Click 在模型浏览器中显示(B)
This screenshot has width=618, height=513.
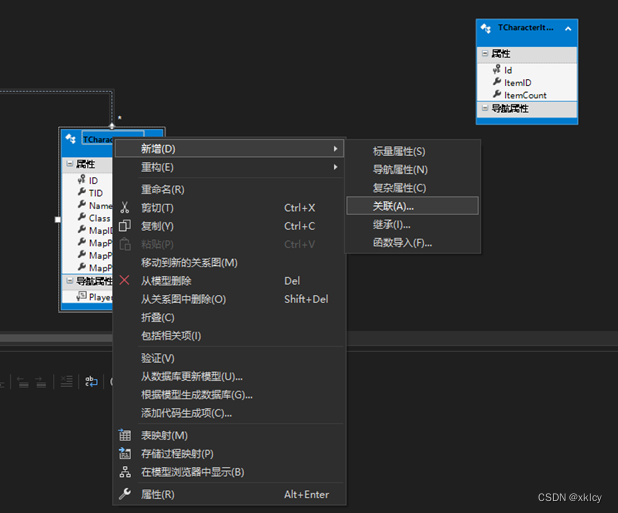229,472
